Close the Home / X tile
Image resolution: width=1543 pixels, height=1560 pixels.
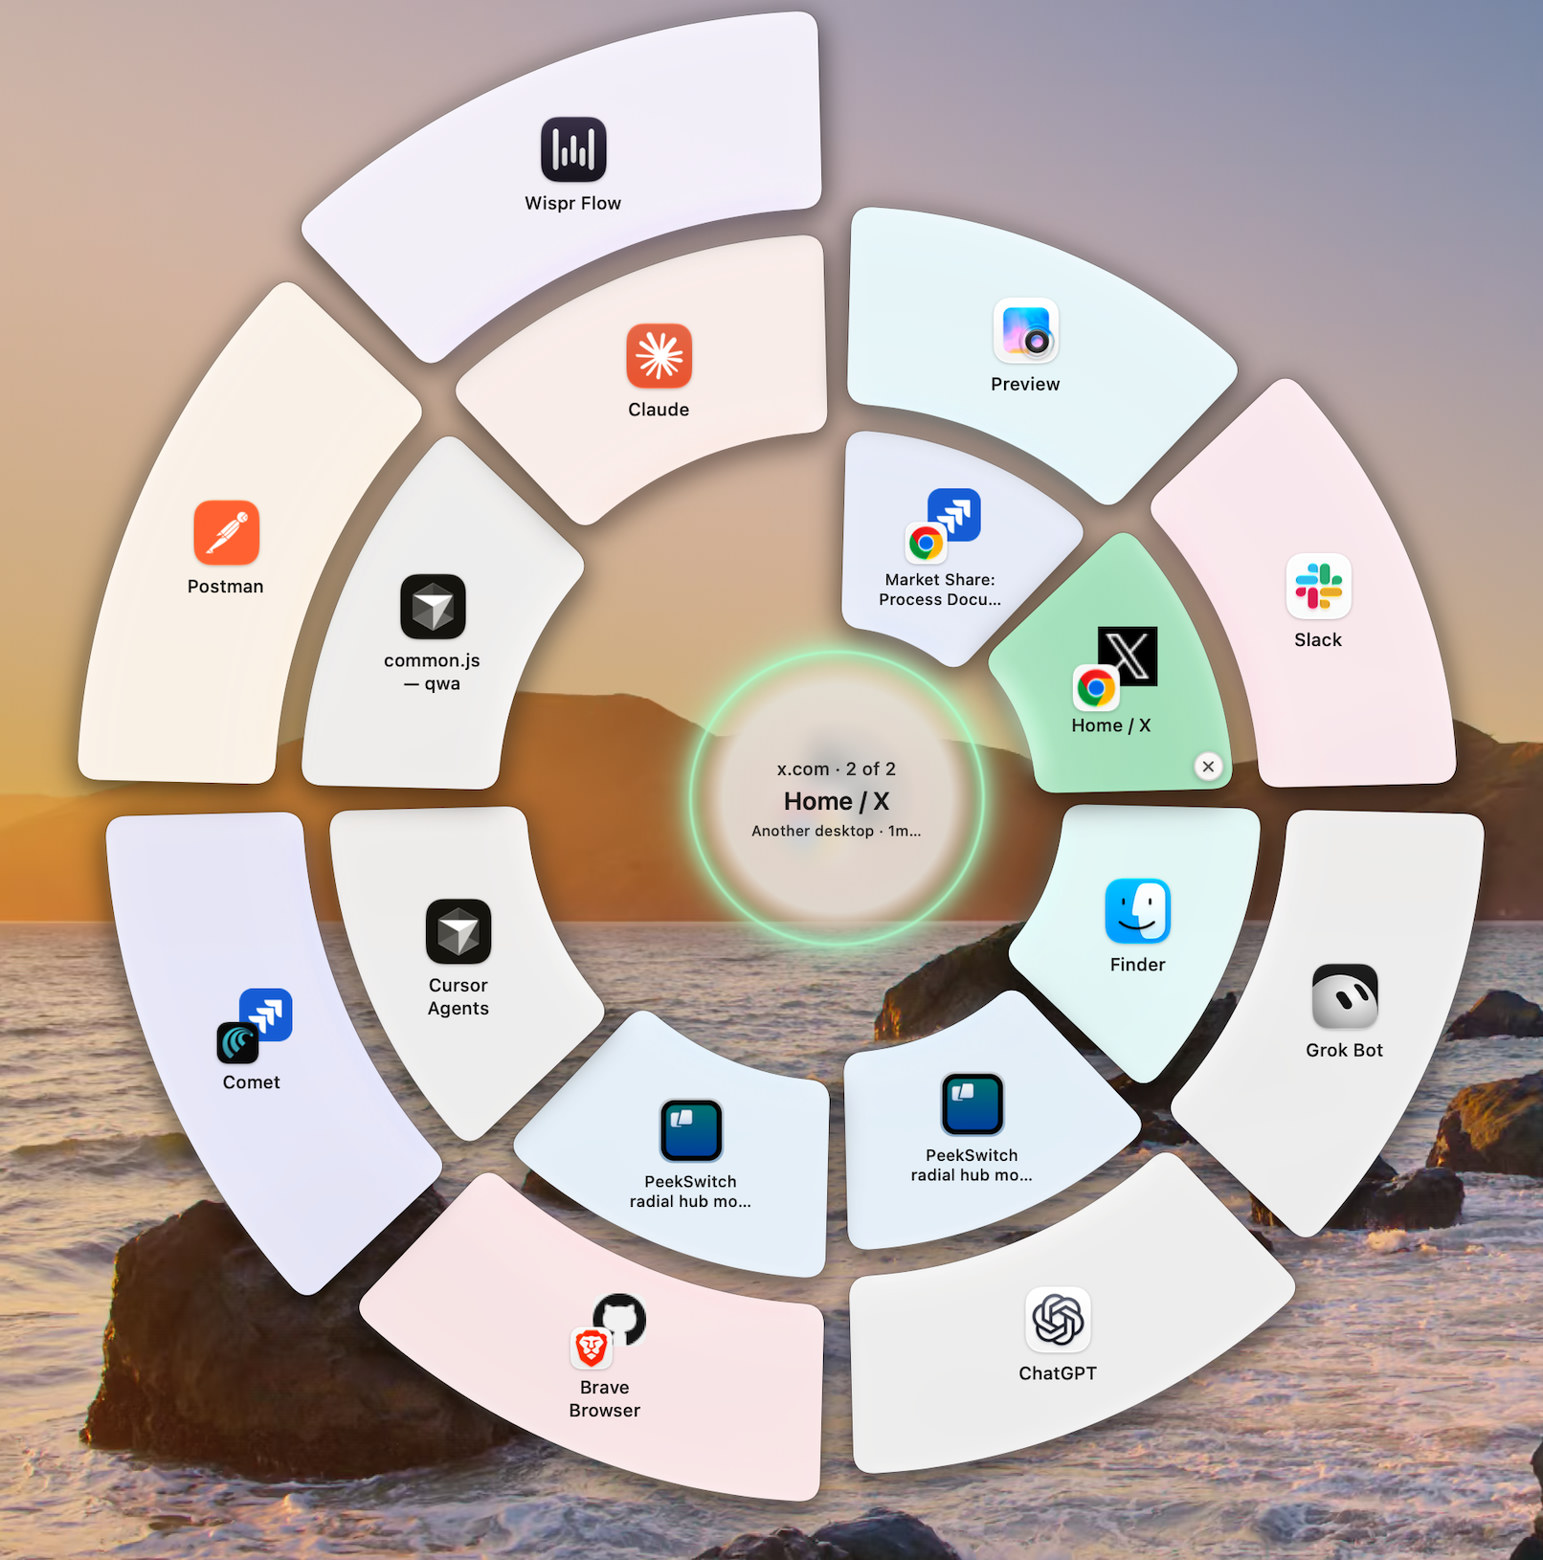(x=1208, y=766)
